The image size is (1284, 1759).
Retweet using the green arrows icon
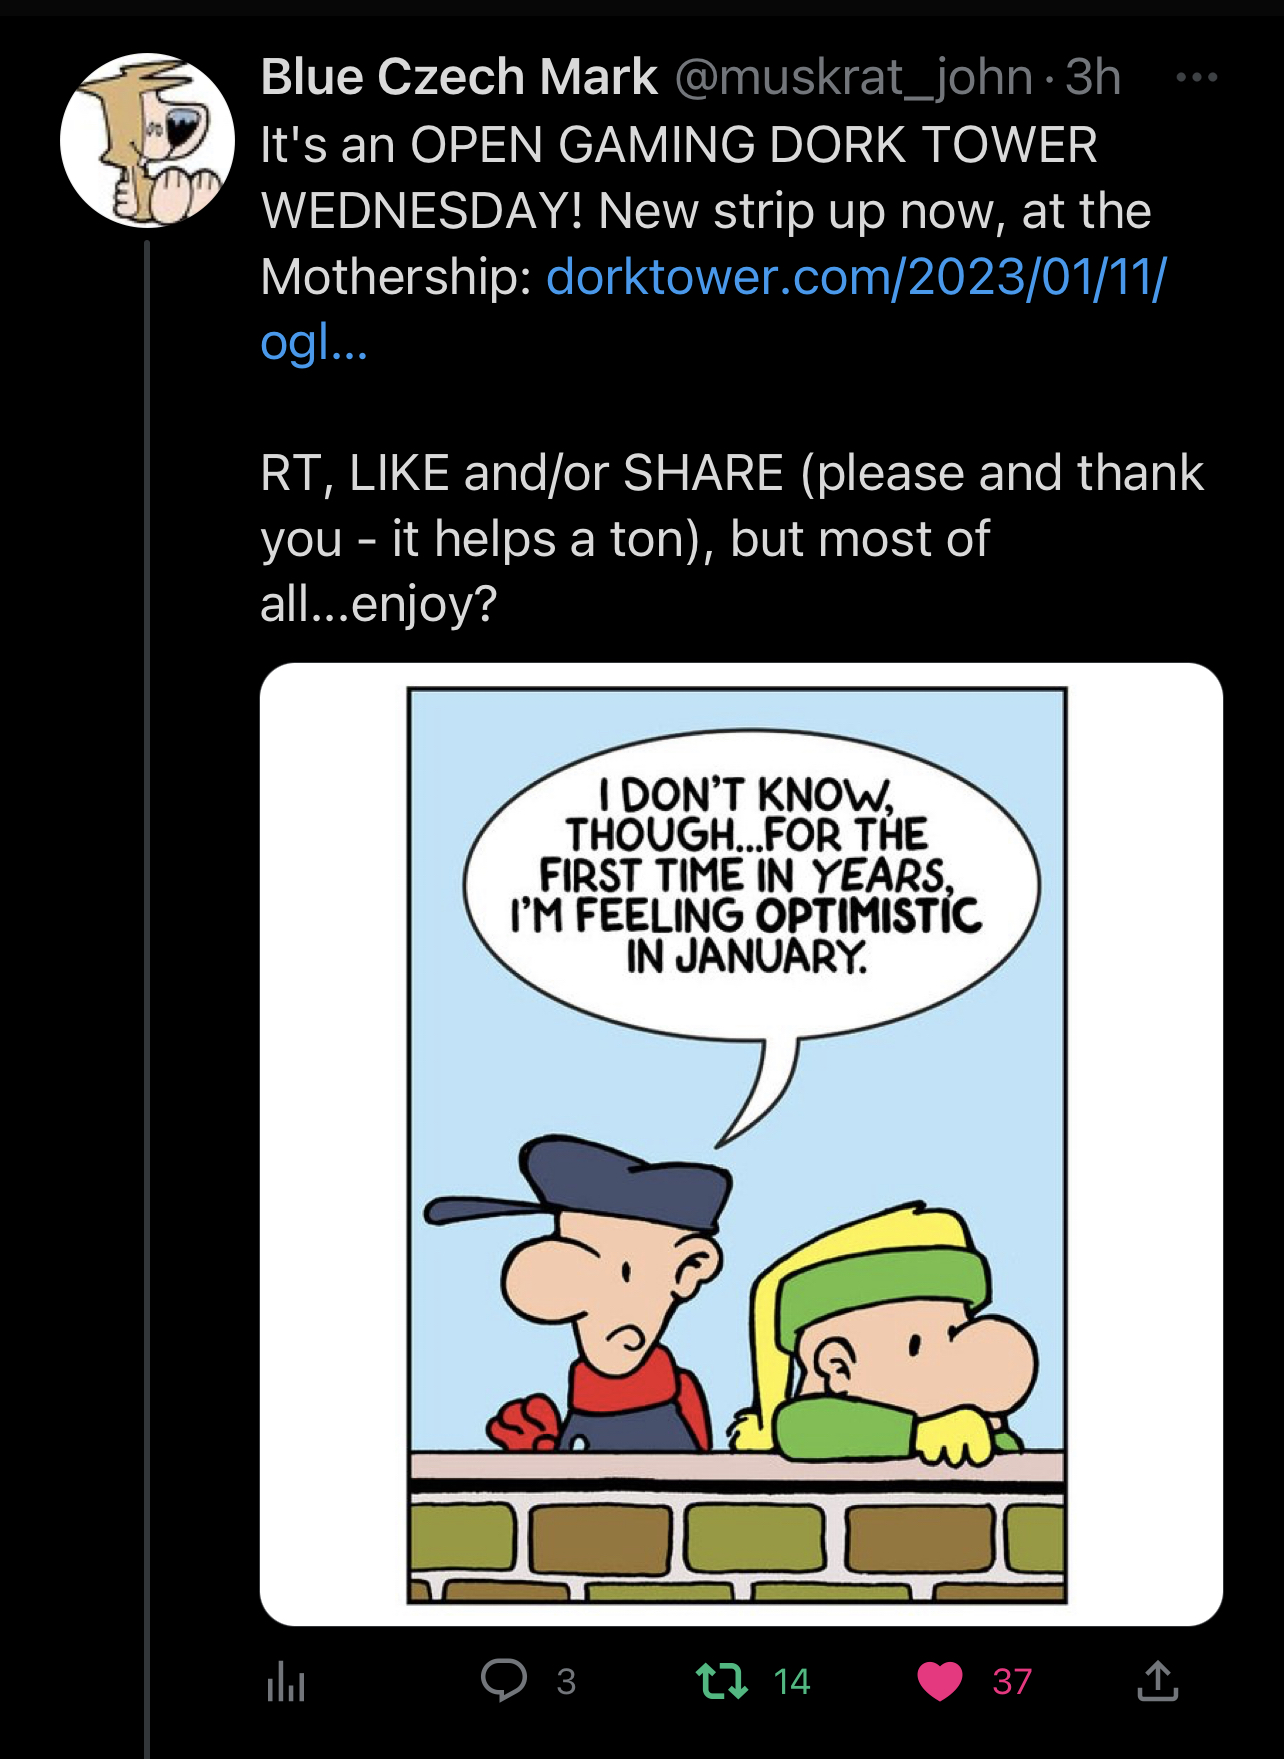pyautogui.click(x=721, y=1681)
